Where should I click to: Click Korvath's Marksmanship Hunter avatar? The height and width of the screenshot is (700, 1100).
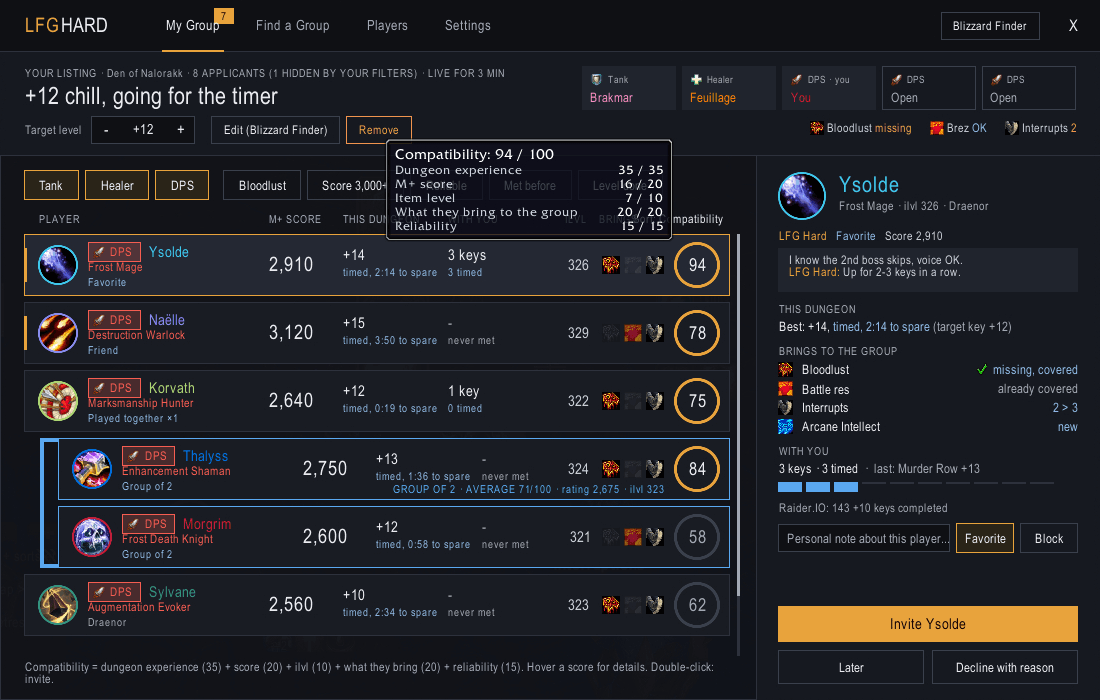(58, 401)
